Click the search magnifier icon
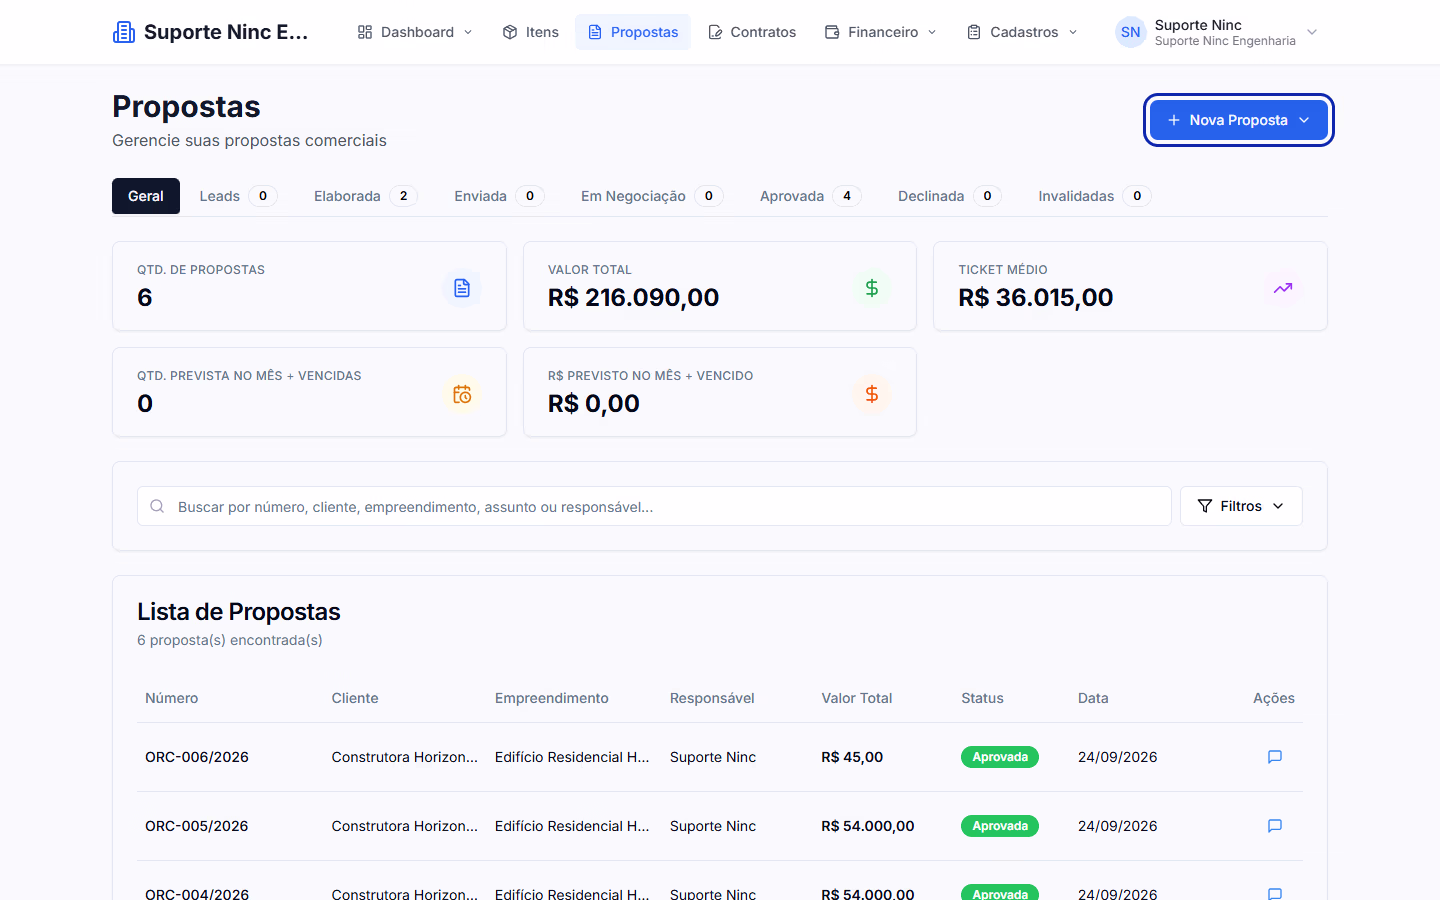The width and height of the screenshot is (1440, 900). click(x=157, y=506)
